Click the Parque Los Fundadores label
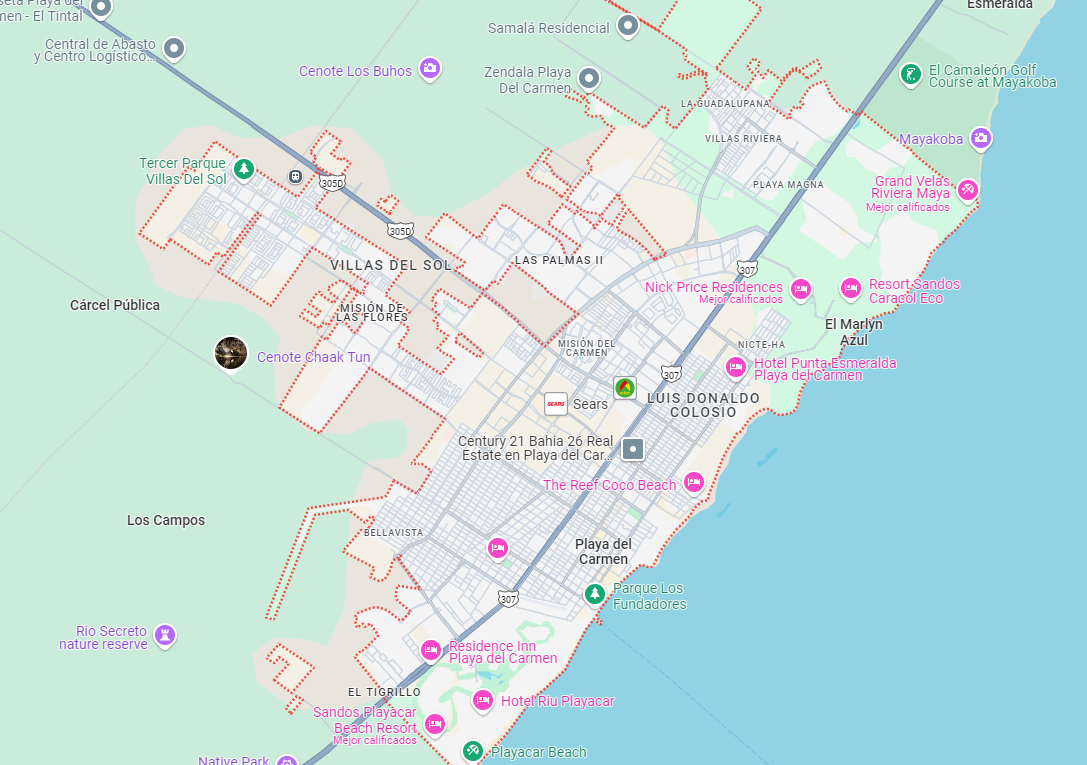The height and width of the screenshot is (765, 1087). (x=650, y=596)
